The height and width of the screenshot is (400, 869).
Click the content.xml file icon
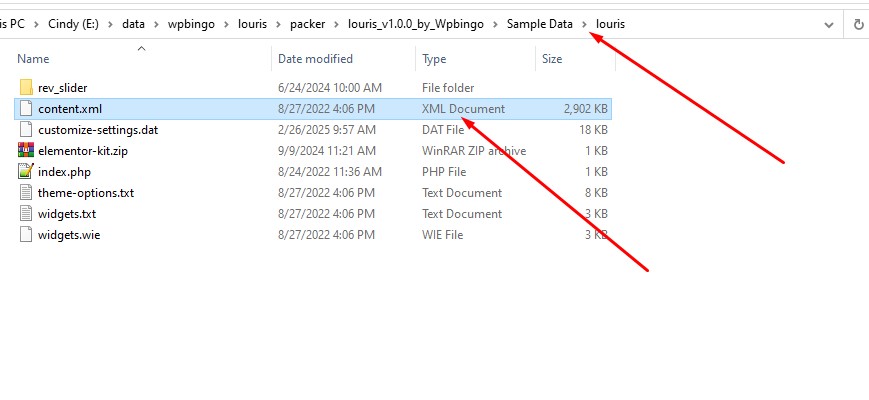(27, 109)
